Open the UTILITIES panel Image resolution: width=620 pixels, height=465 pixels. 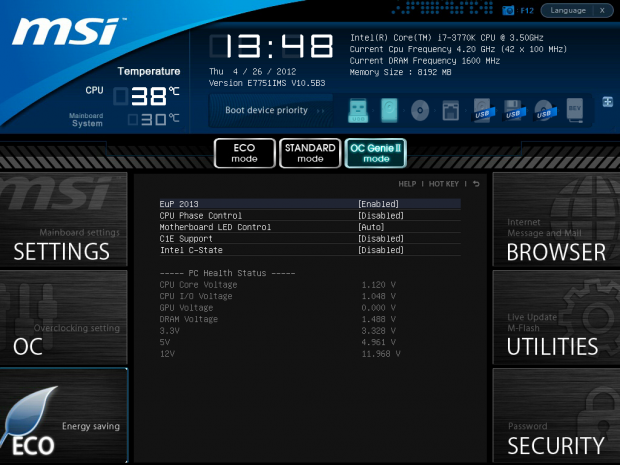tap(556, 317)
